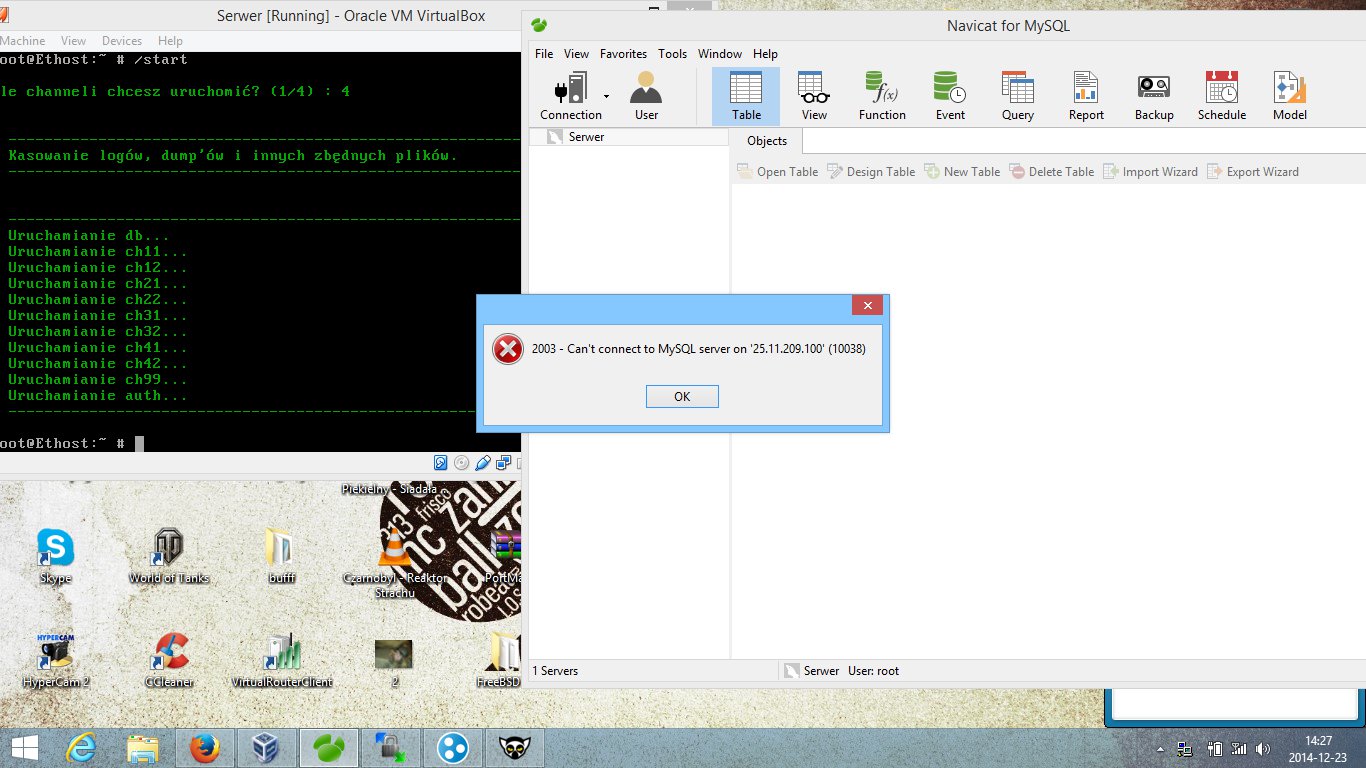This screenshot has width=1366, height=768.
Task: Switch to VirtualBox on the taskbar
Action: point(267,748)
